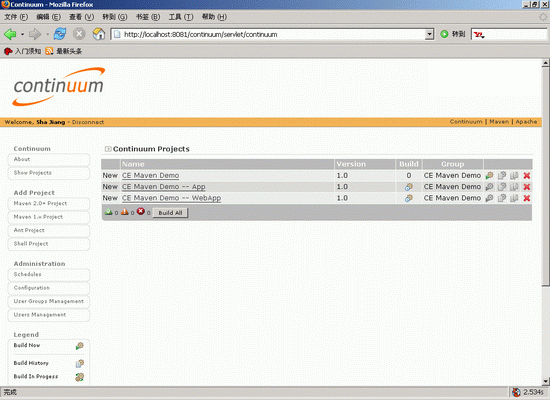This screenshot has width=550, height=400.
Task: Build now icon for CE Maven Demo row
Action: click(x=489, y=175)
